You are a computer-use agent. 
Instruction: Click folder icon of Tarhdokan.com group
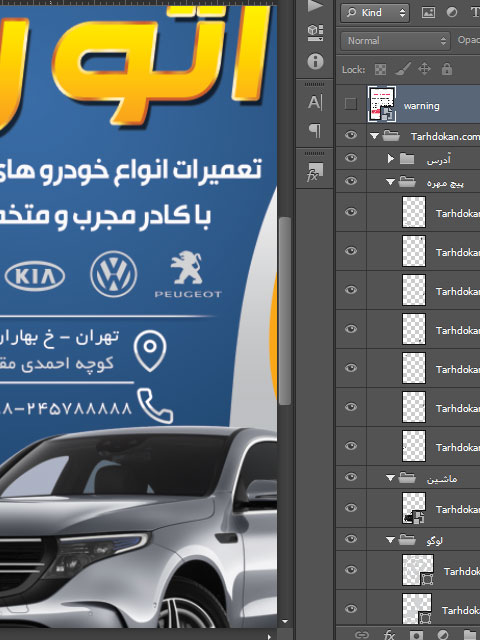coord(391,136)
